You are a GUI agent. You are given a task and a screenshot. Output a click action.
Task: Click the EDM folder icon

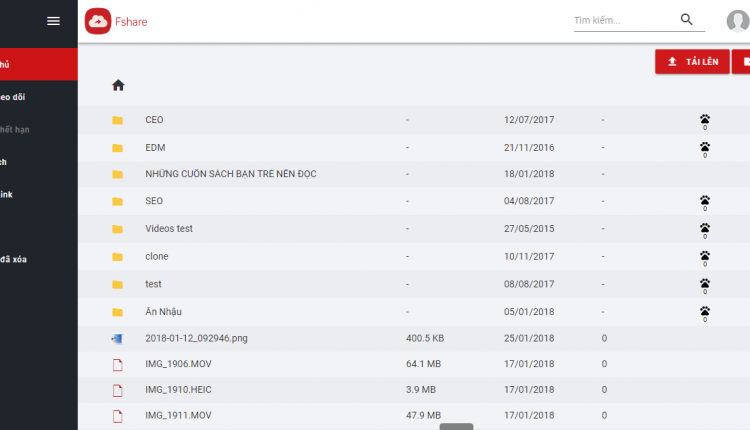click(x=118, y=148)
